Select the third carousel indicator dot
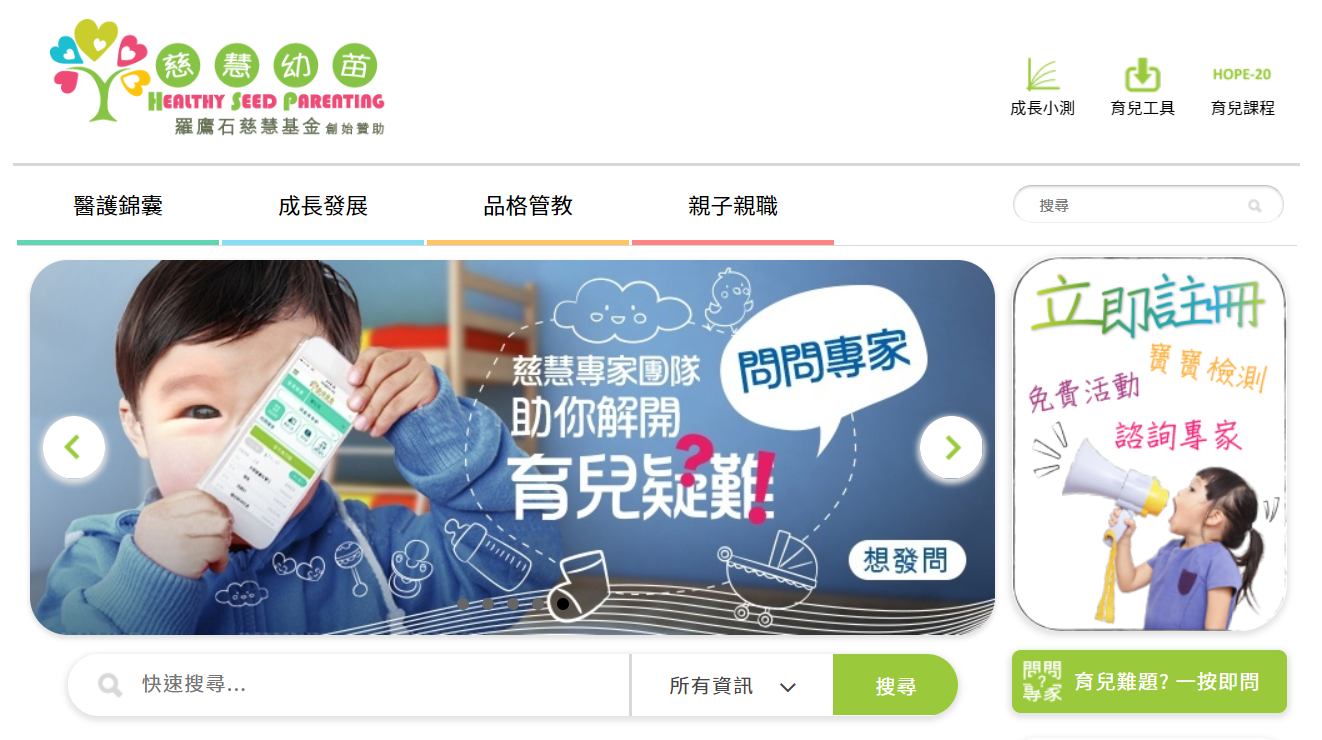1322x740 pixels. coord(513,604)
